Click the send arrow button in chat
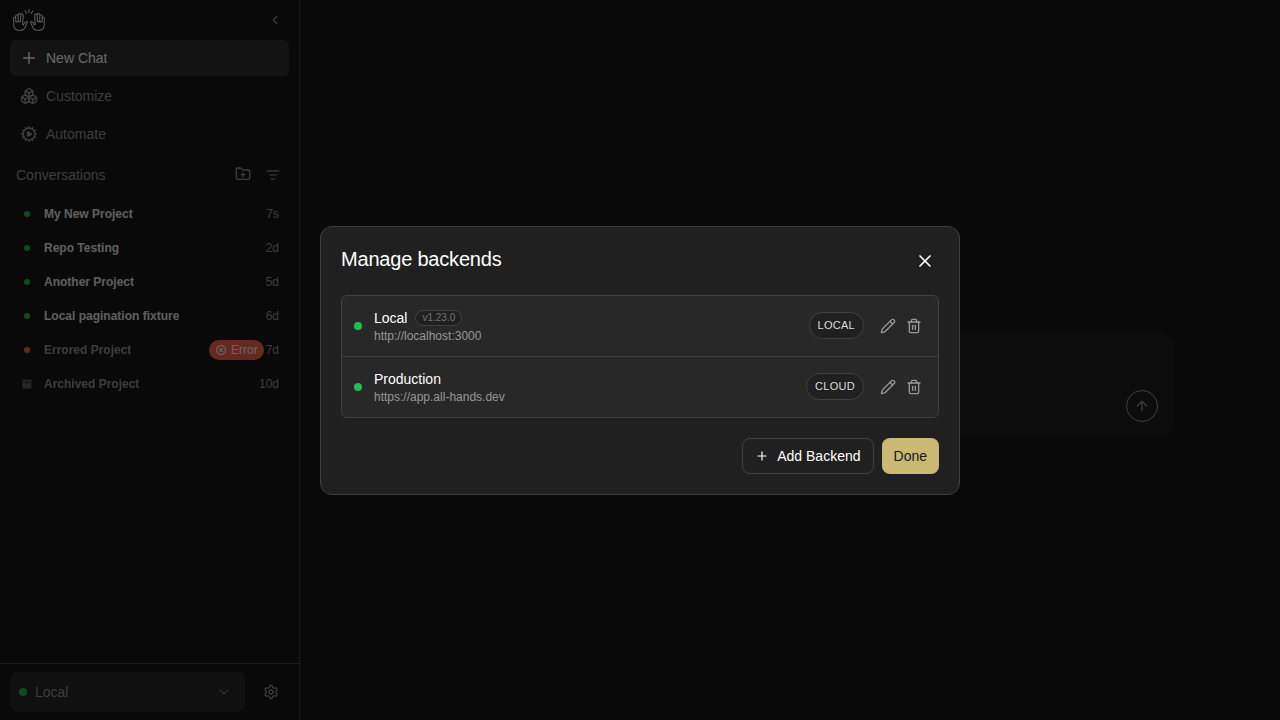The image size is (1280, 720). coord(1142,406)
